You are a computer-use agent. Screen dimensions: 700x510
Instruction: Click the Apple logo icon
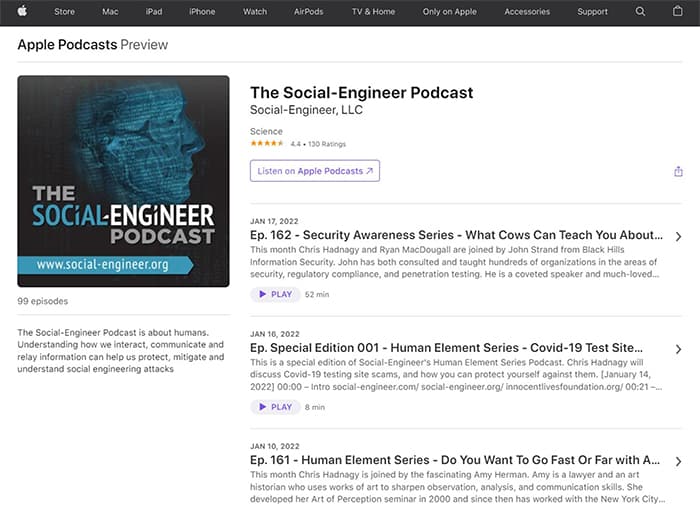click(x=22, y=11)
